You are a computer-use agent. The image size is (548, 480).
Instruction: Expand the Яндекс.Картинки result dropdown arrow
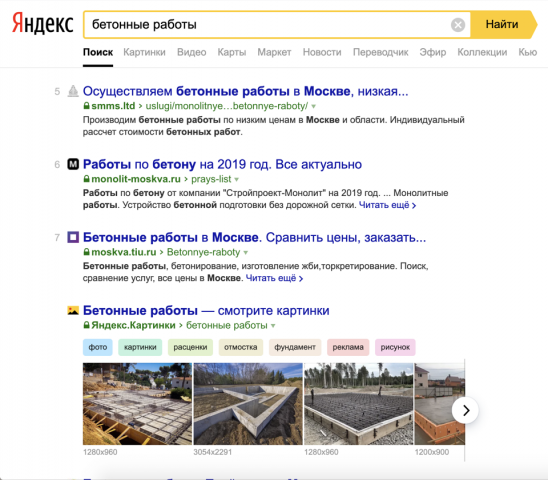tap(273, 325)
